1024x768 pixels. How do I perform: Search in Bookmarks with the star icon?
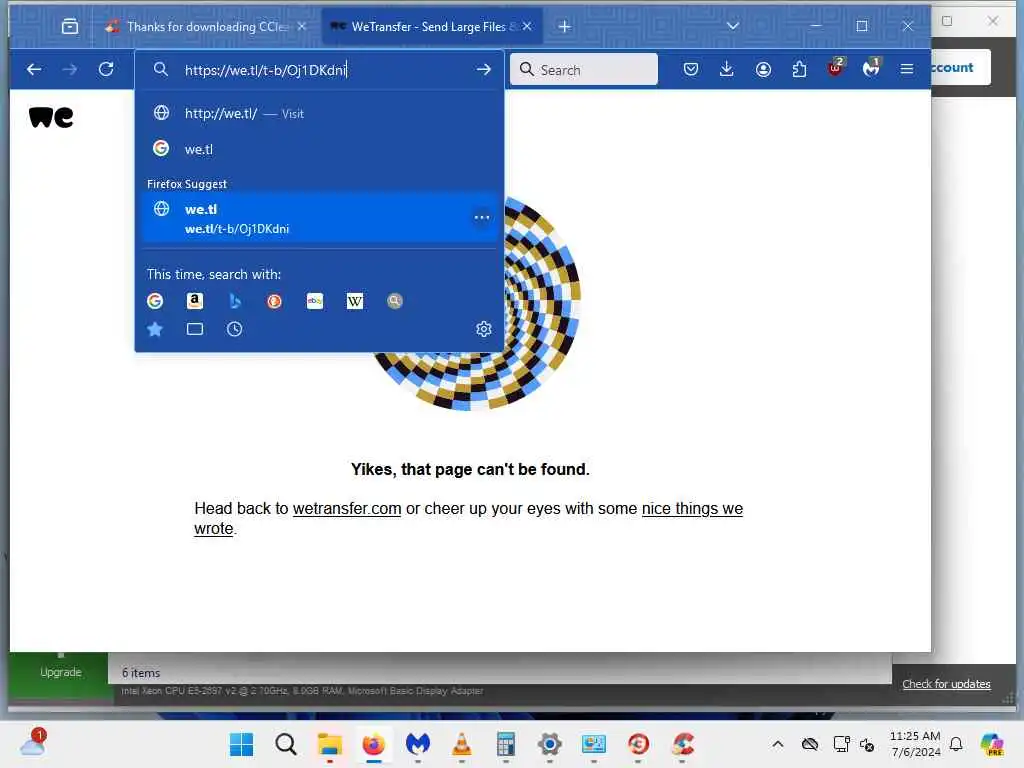tap(155, 329)
